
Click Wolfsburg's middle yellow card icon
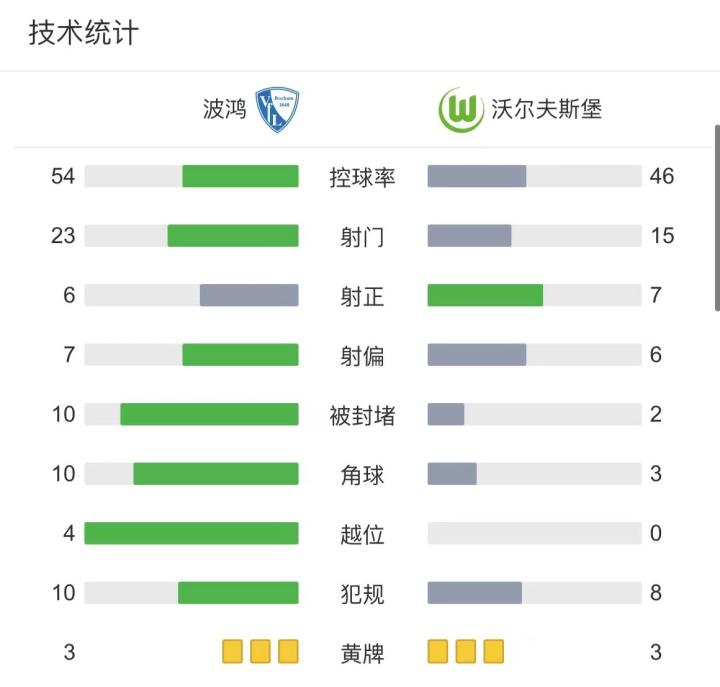(466, 653)
